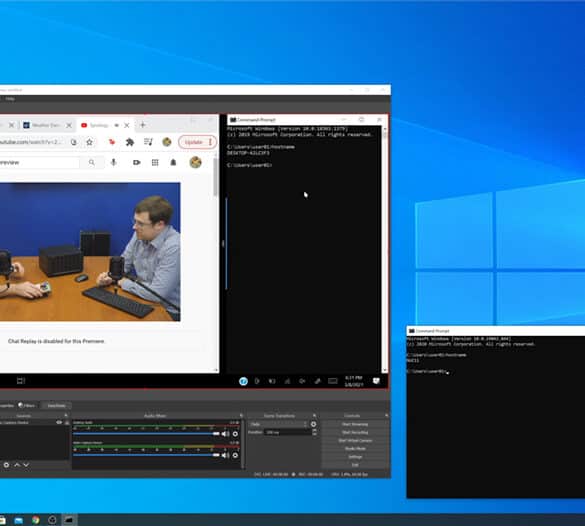The image size is (585, 526).
Task: Open Filters for the selected OBS source
Action: tap(26, 405)
